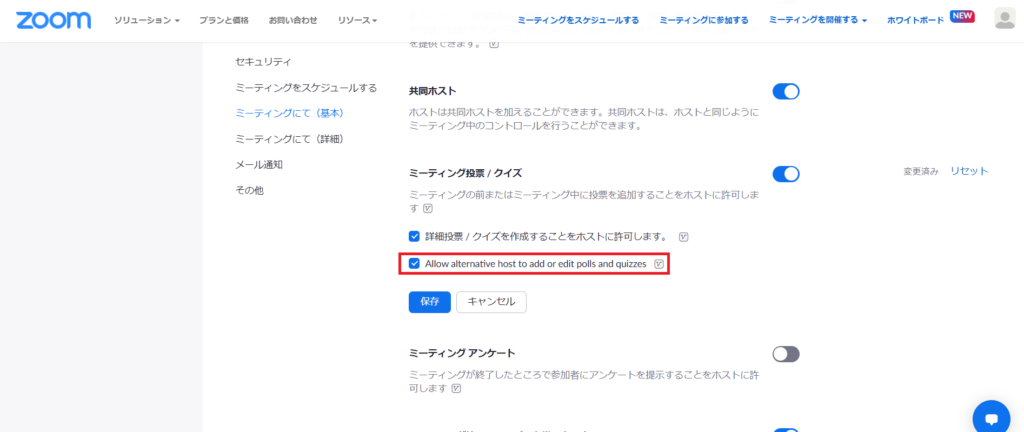This screenshot has height=432, width=1024.
Task: Expand the ソリューション dropdown menu
Action: pyautogui.click(x=146, y=20)
